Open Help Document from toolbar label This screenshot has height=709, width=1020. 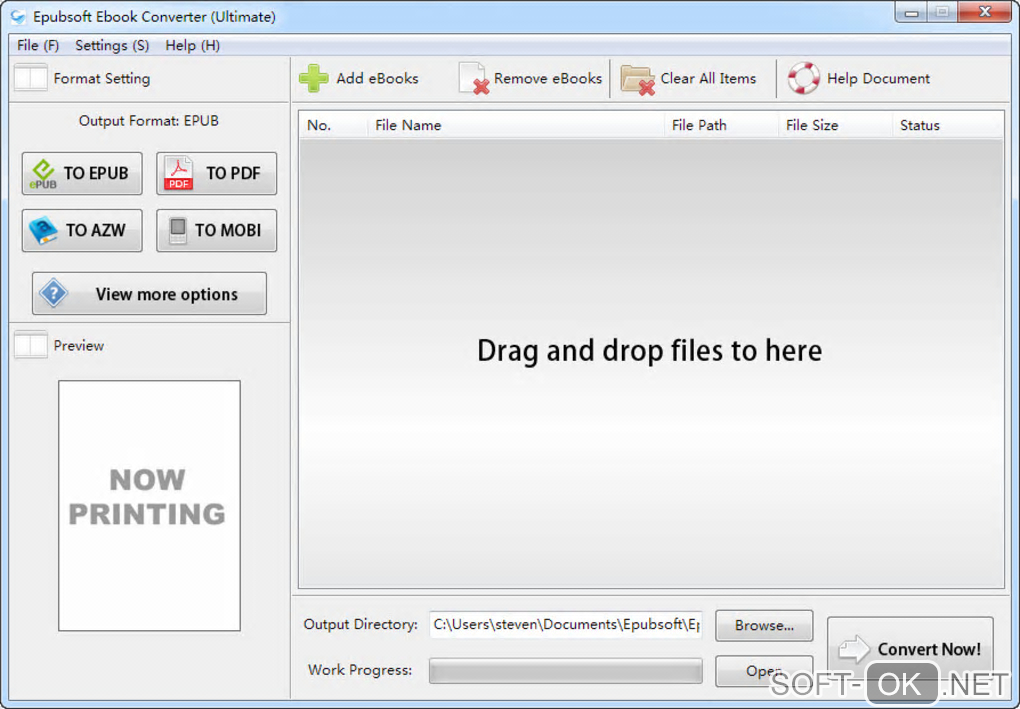pos(878,79)
